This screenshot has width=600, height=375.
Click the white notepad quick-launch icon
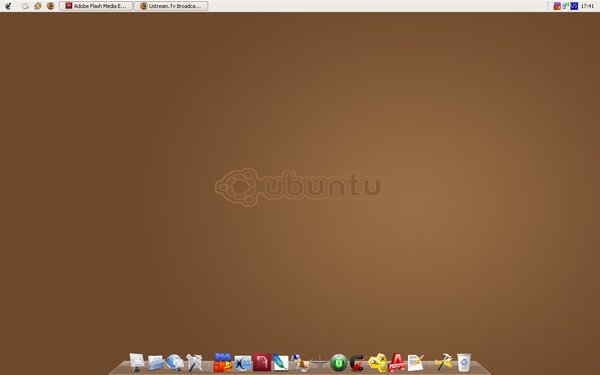25,6
